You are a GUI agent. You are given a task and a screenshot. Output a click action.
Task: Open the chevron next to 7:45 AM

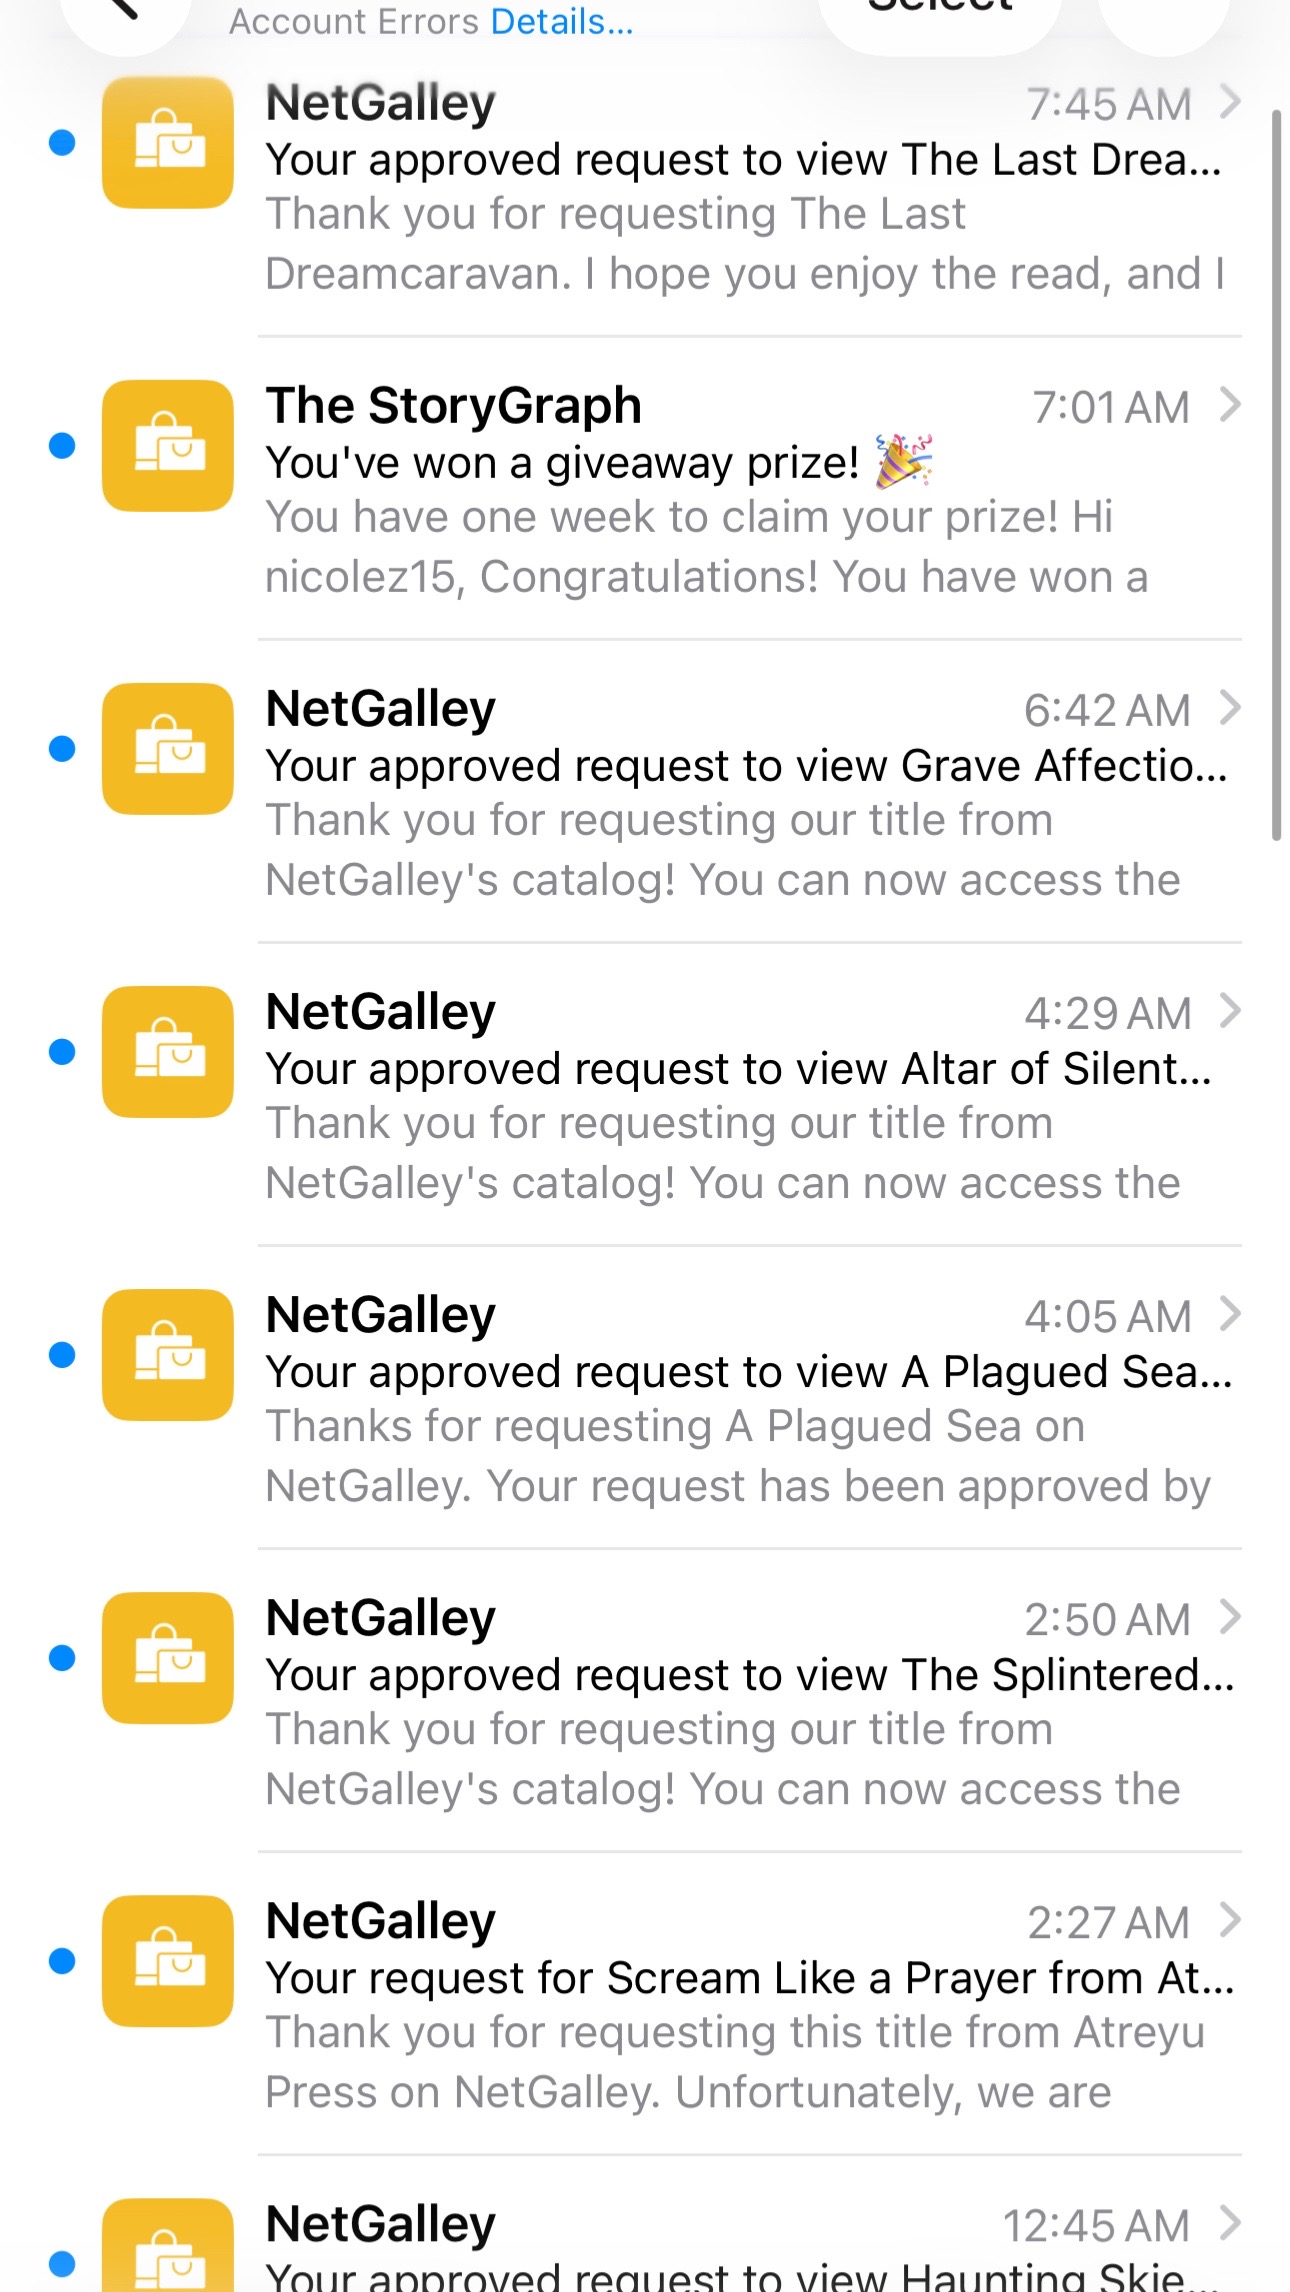click(x=1231, y=102)
